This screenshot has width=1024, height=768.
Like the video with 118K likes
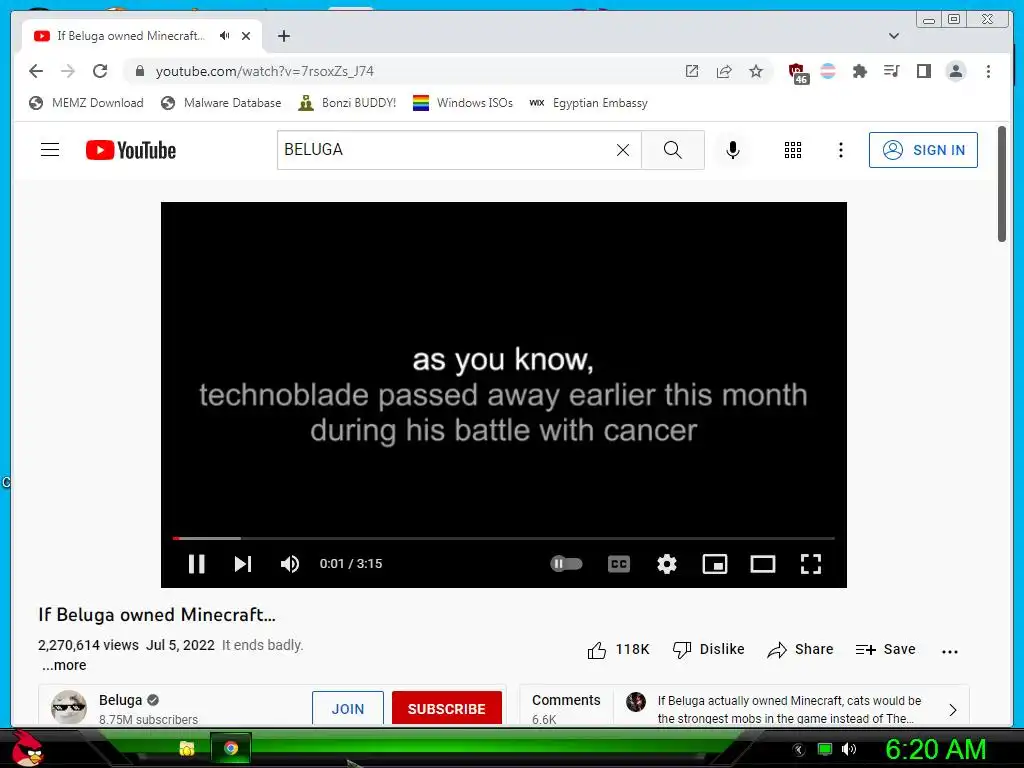pyautogui.click(x=618, y=650)
